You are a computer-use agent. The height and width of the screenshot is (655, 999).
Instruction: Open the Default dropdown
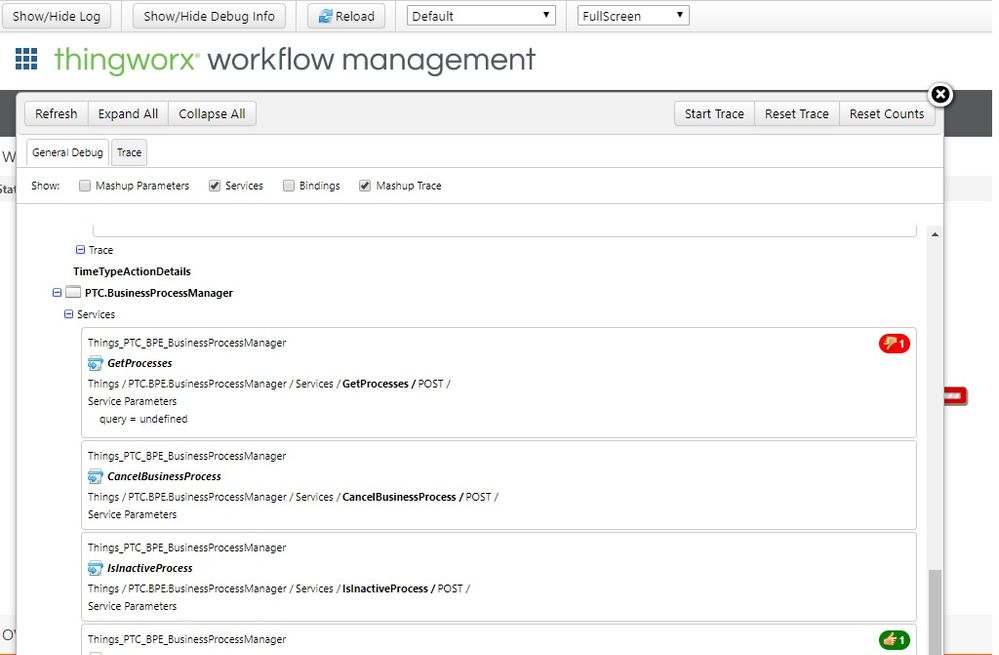point(481,16)
